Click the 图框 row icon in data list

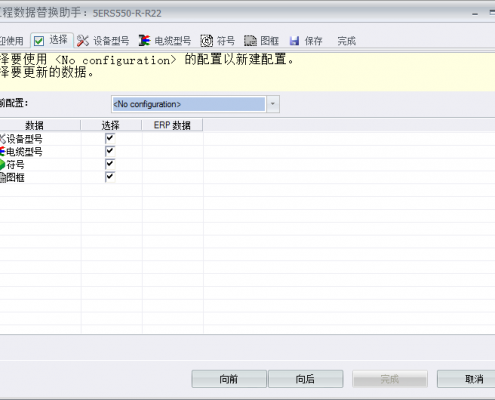[x=2, y=177]
